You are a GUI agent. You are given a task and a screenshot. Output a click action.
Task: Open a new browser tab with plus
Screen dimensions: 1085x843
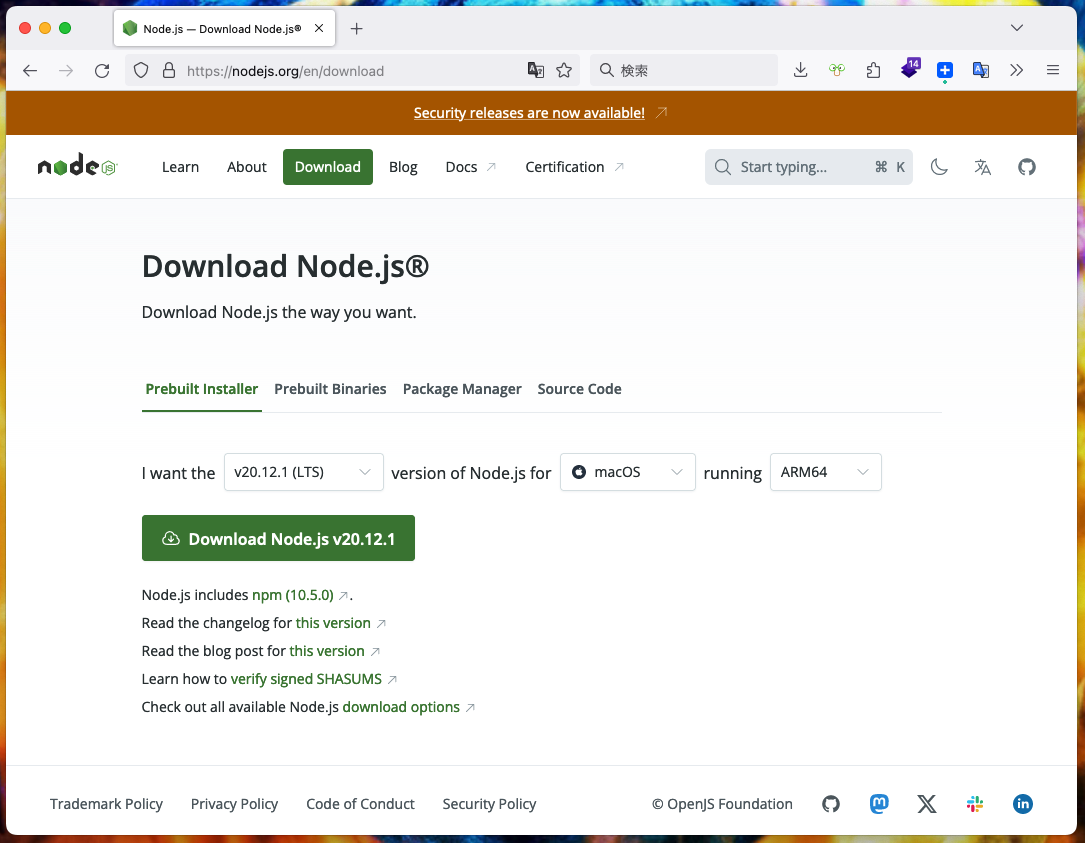click(x=356, y=28)
